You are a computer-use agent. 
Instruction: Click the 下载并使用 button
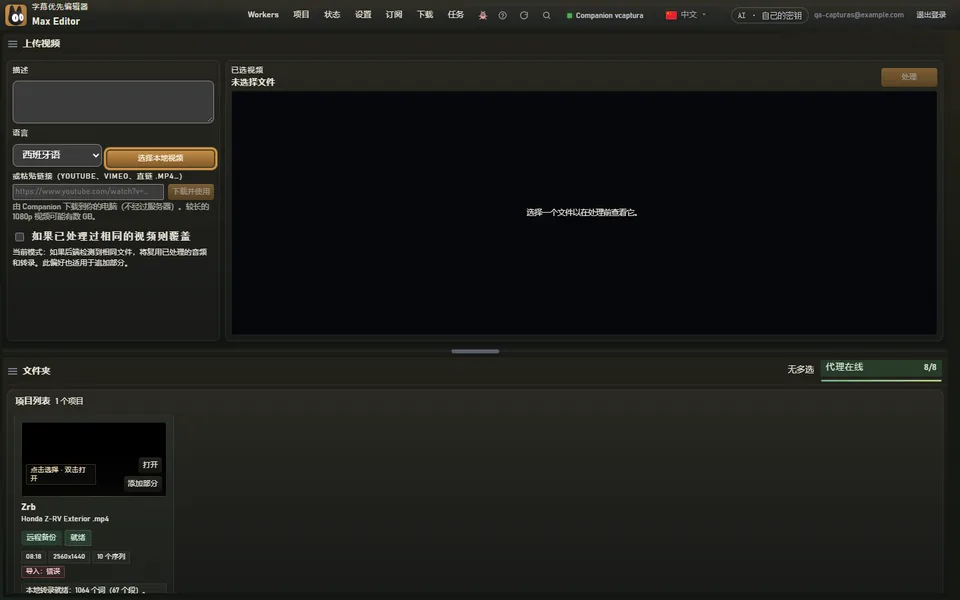[191, 192]
